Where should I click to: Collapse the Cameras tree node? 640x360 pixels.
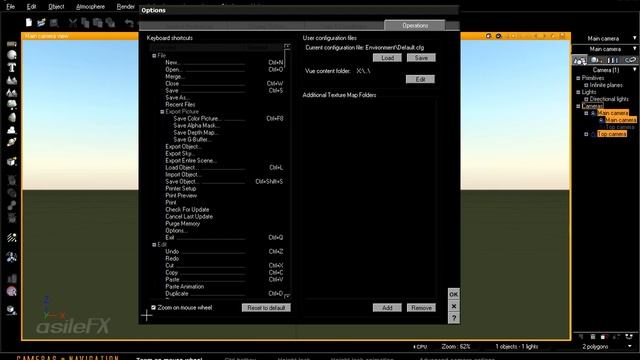click(x=578, y=106)
